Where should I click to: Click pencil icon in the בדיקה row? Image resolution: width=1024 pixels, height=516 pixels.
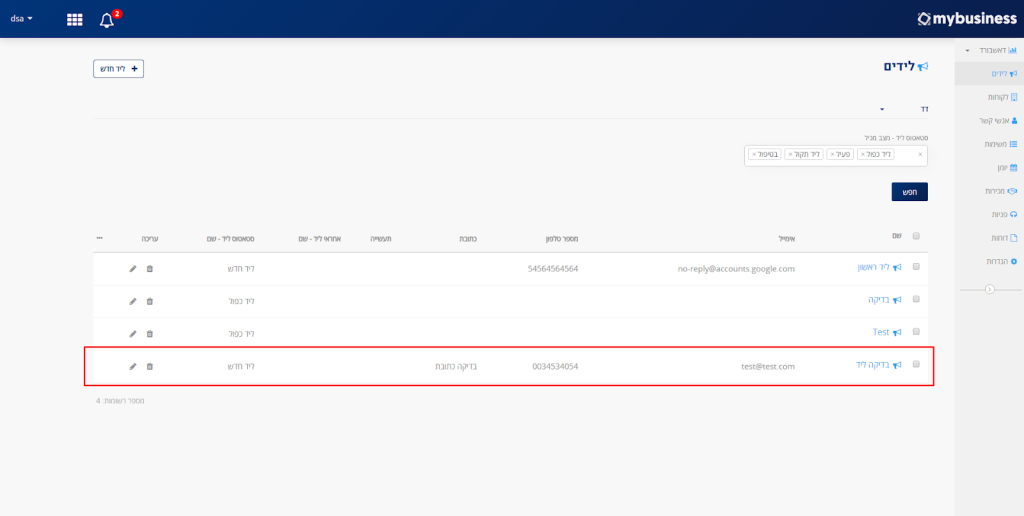click(133, 301)
